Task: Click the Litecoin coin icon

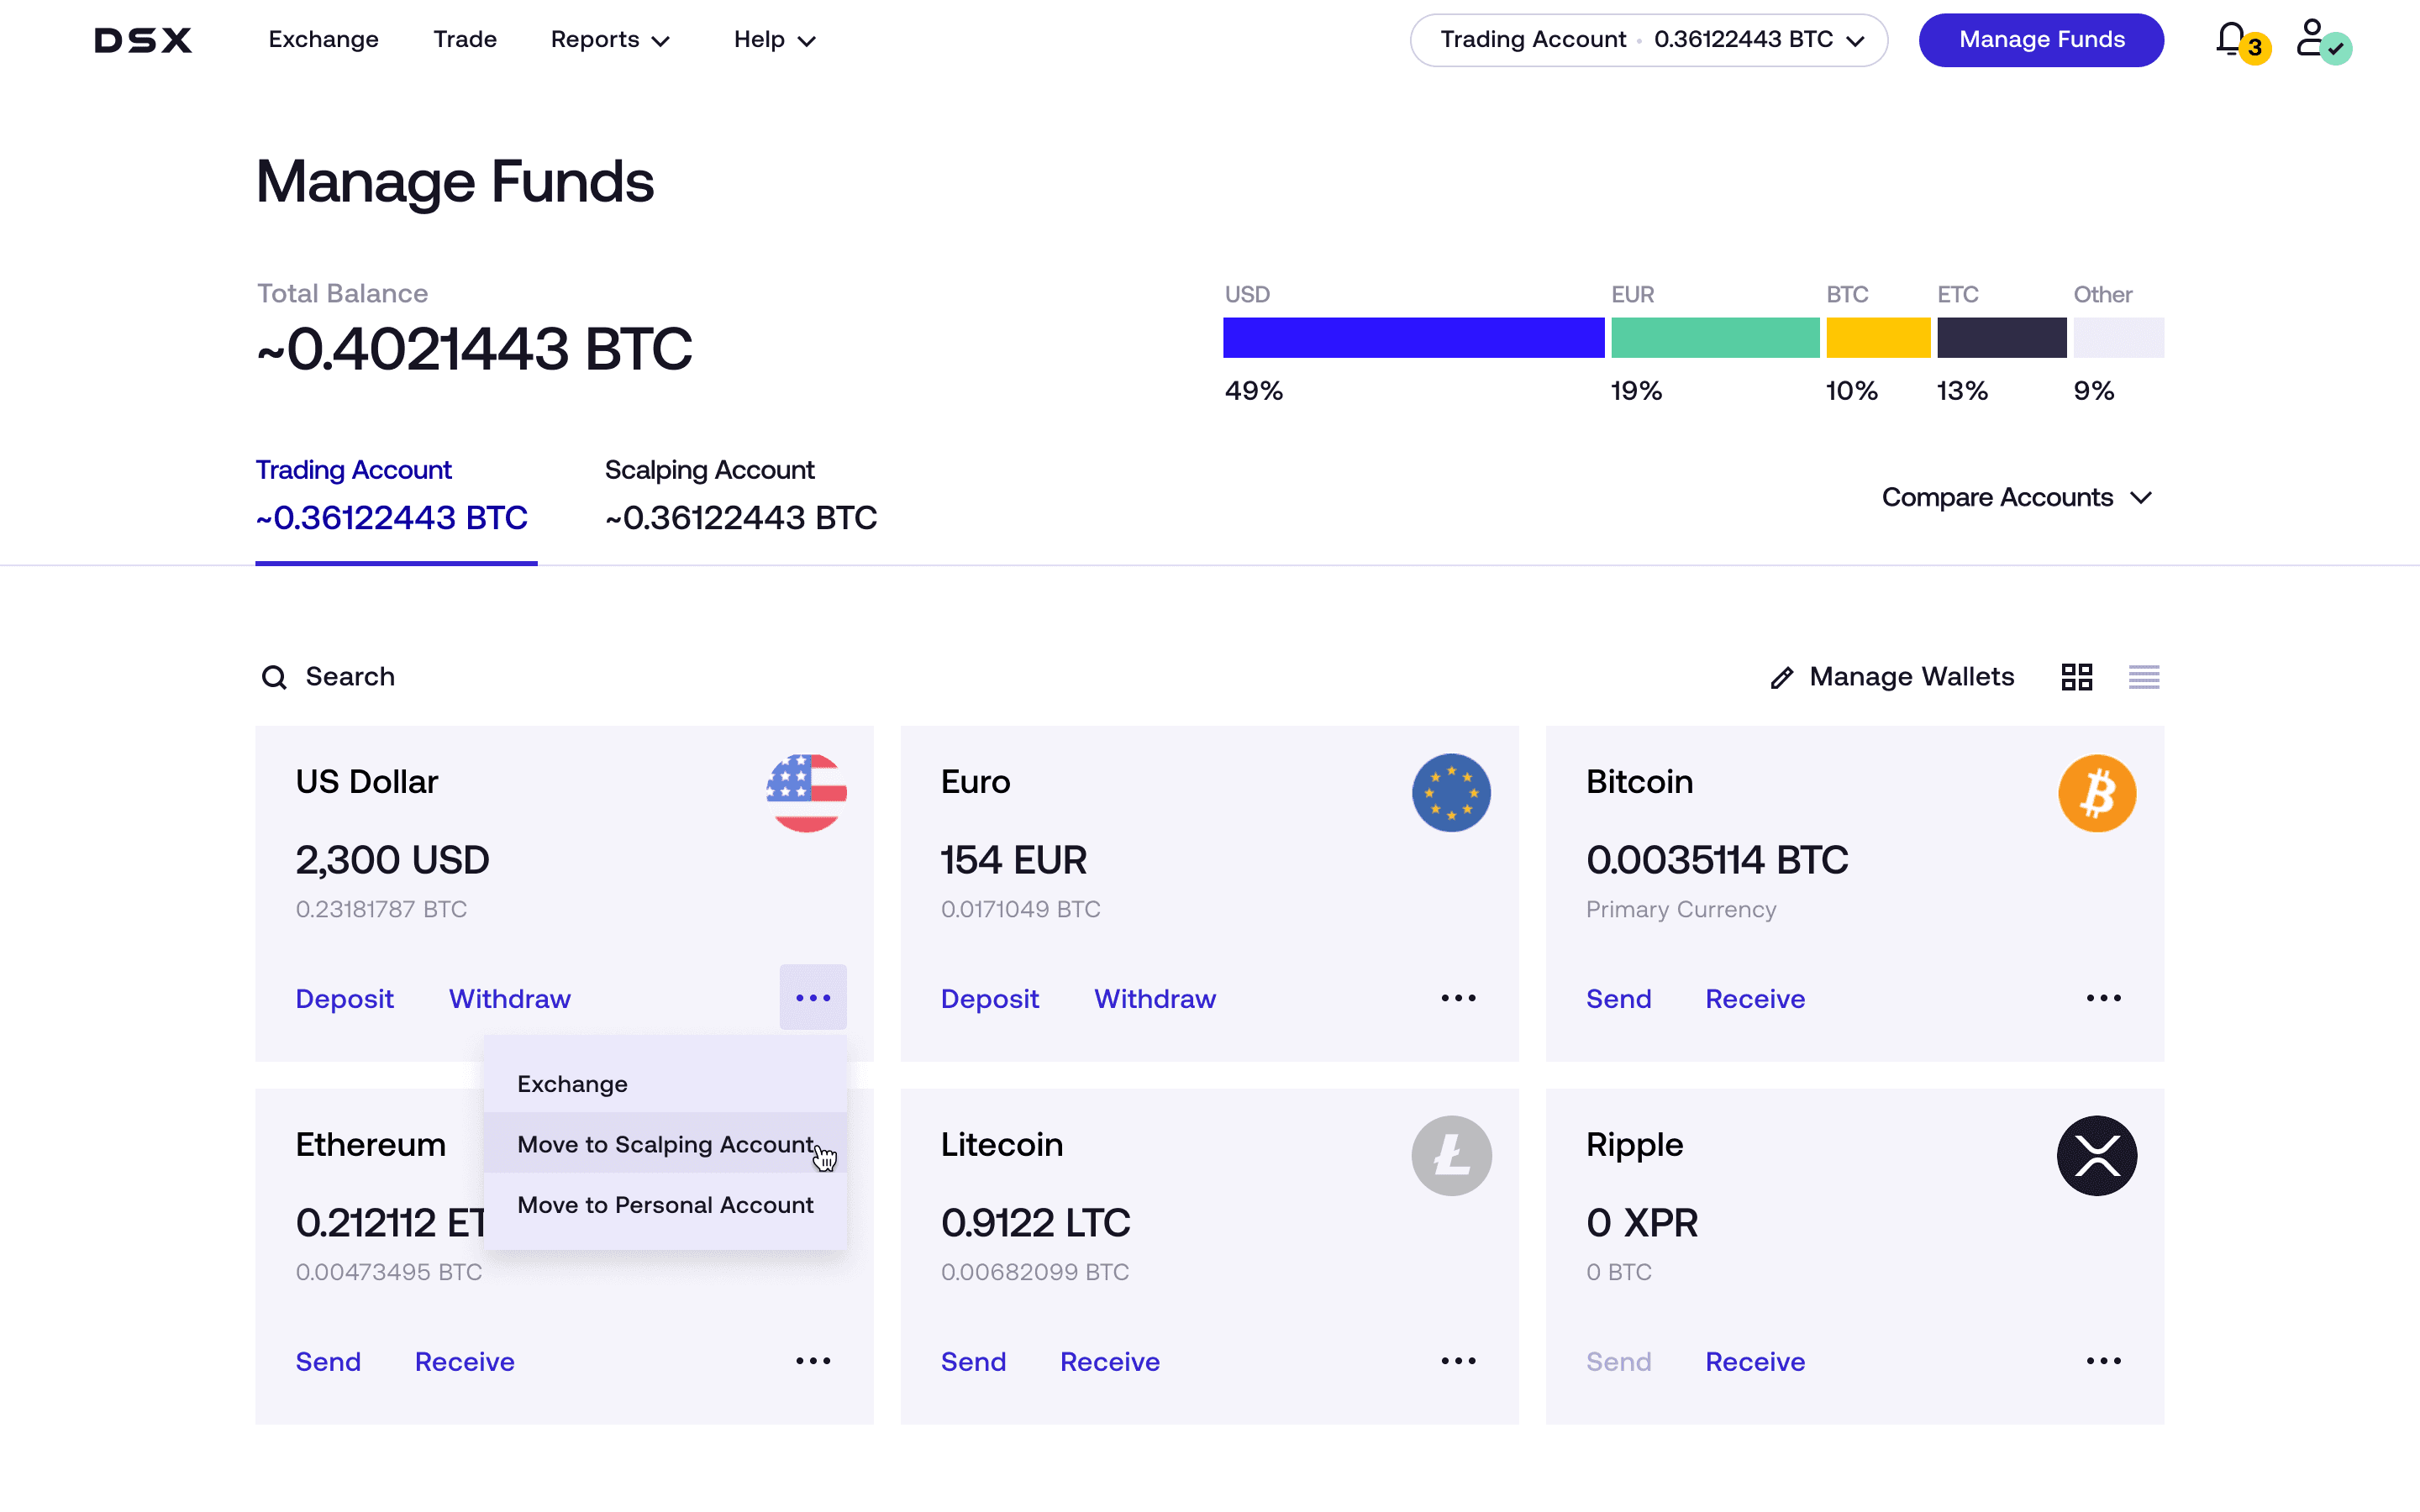Action: pyautogui.click(x=1451, y=1156)
